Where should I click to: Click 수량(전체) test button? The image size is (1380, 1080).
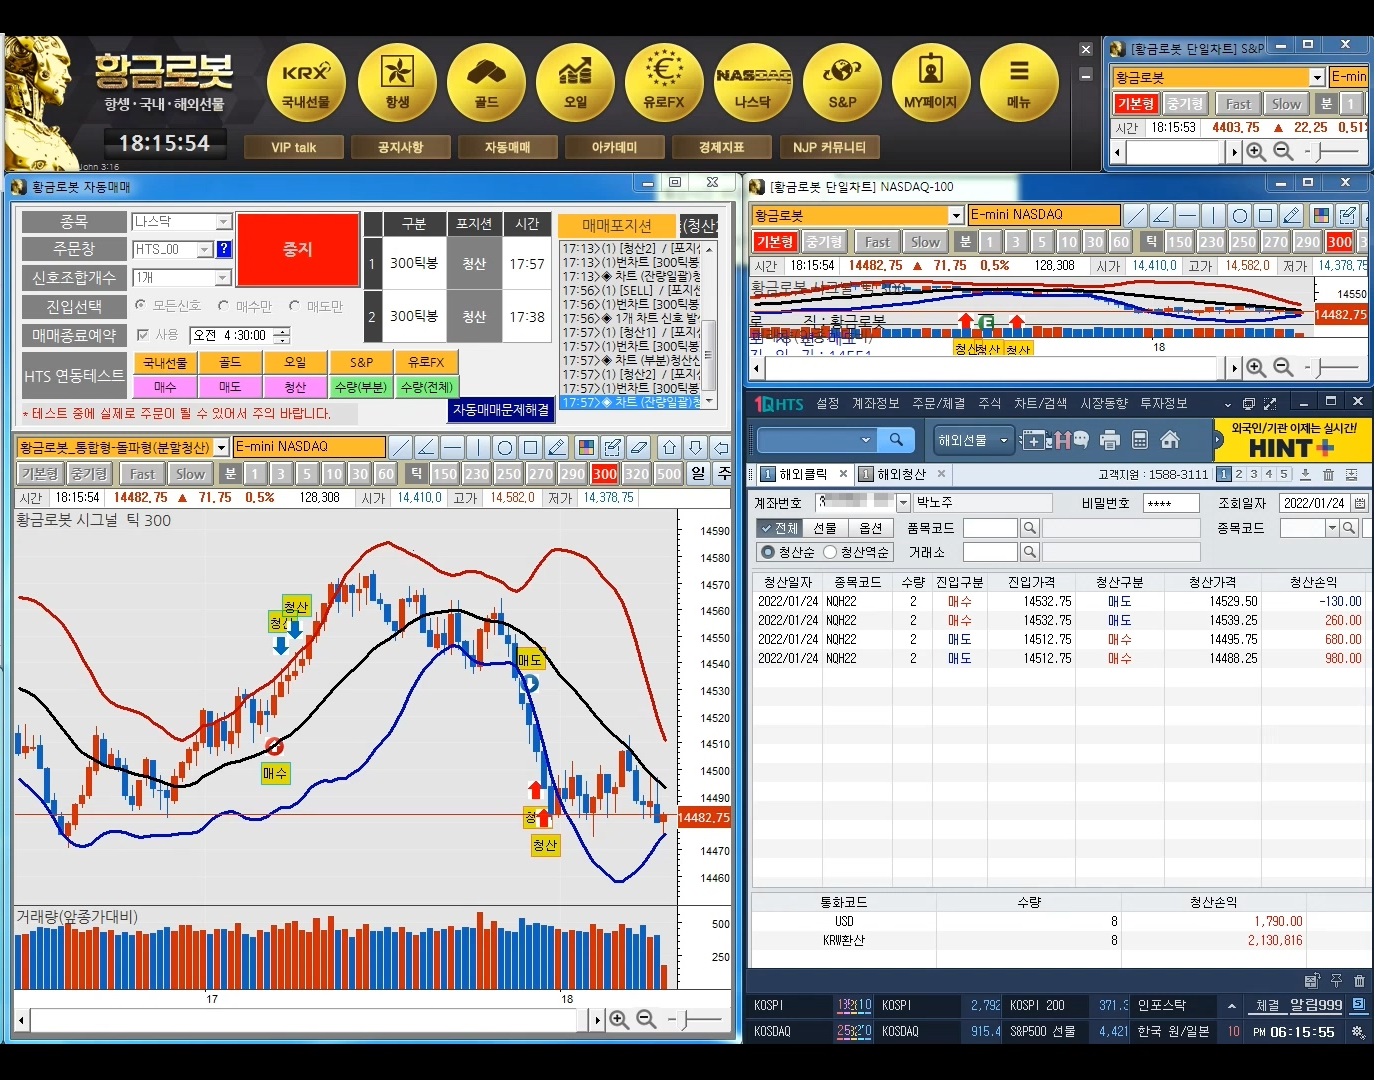point(427,387)
